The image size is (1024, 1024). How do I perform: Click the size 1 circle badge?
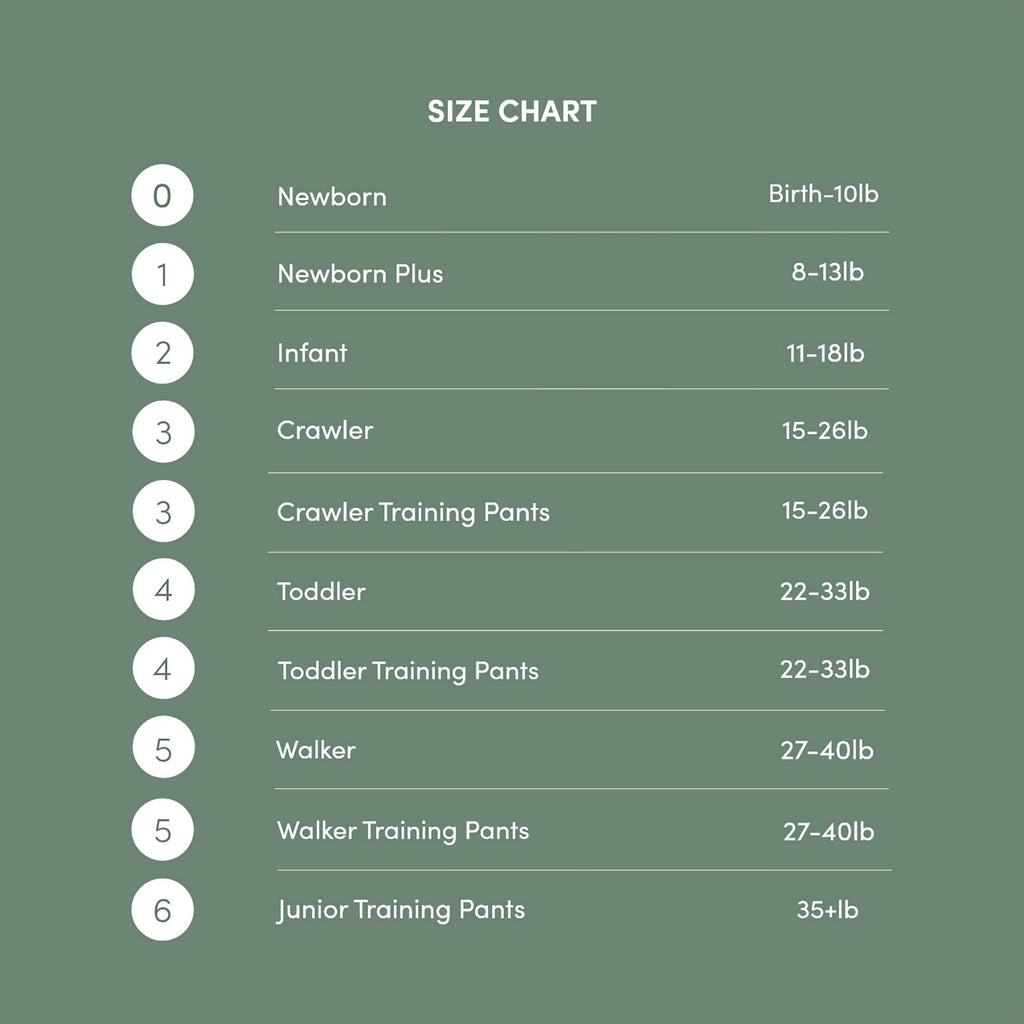163,274
